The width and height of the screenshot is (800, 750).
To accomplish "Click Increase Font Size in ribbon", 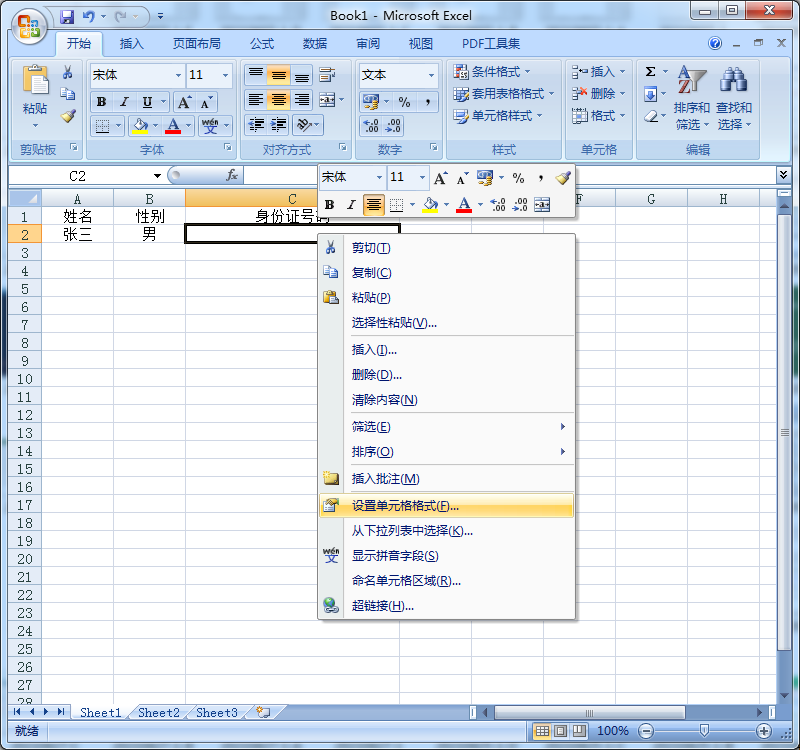I will pos(184,103).
